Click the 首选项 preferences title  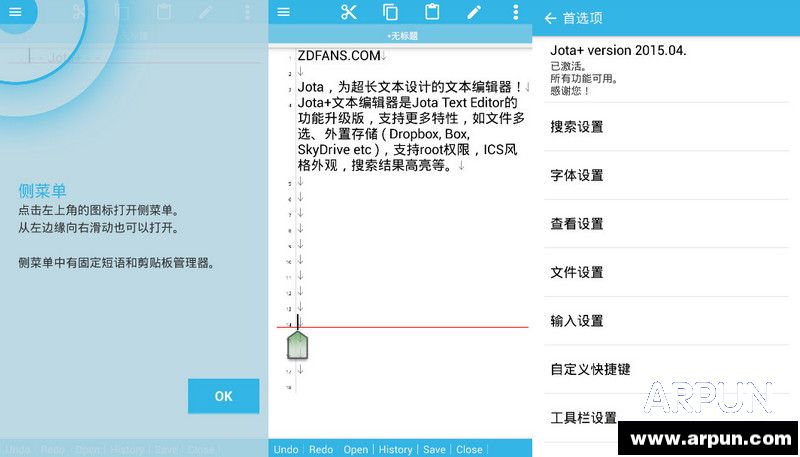click(x=582, y=18)
